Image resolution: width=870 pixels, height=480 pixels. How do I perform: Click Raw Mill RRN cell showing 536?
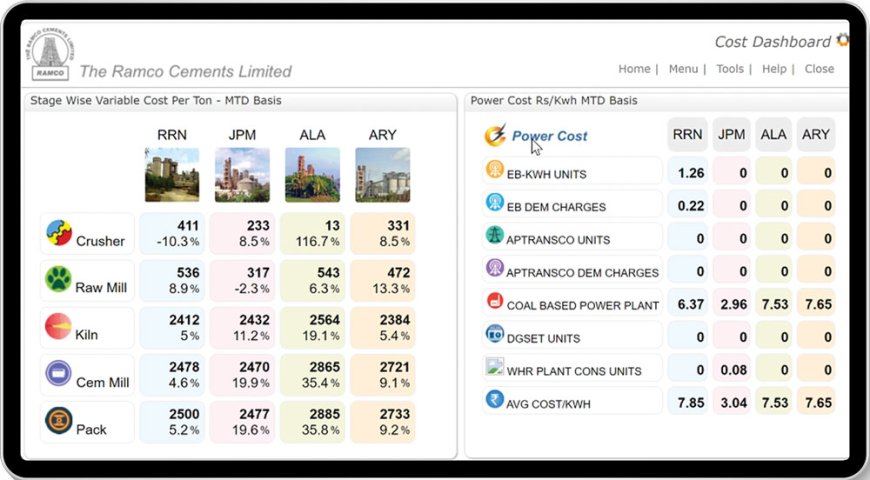click(171, 280)
